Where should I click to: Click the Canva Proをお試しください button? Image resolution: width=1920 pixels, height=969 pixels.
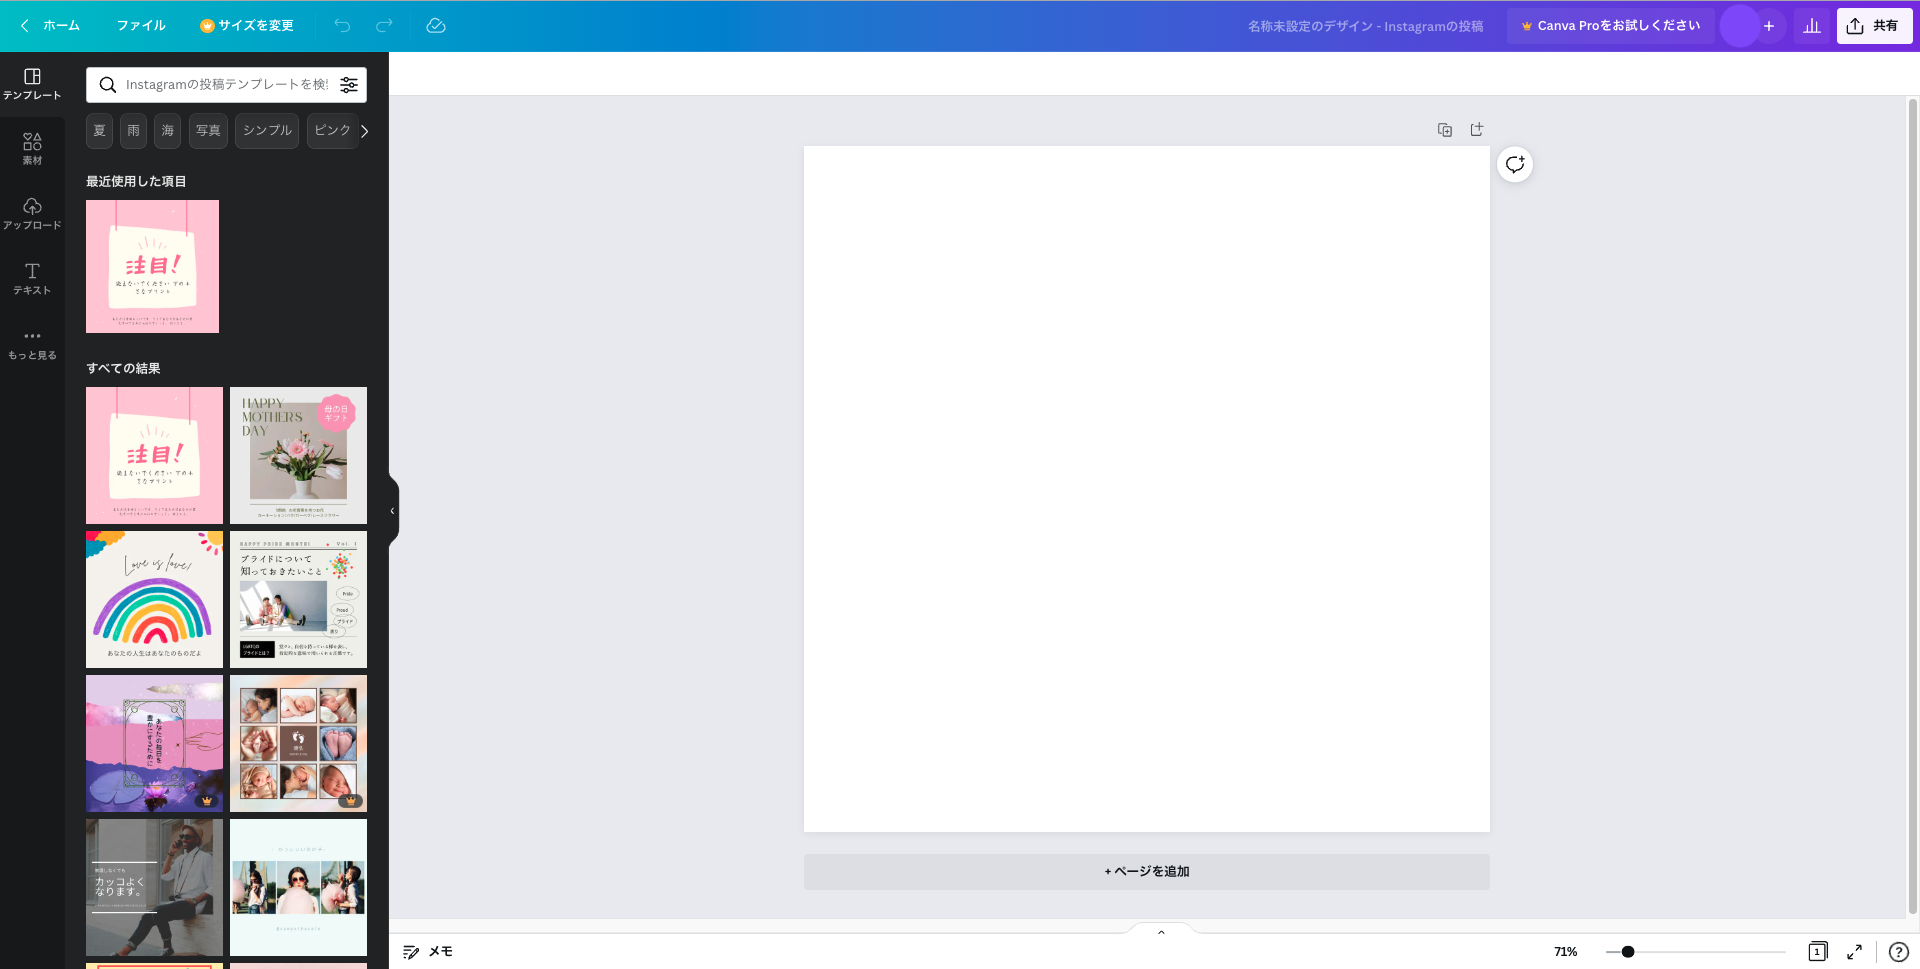1610,26
